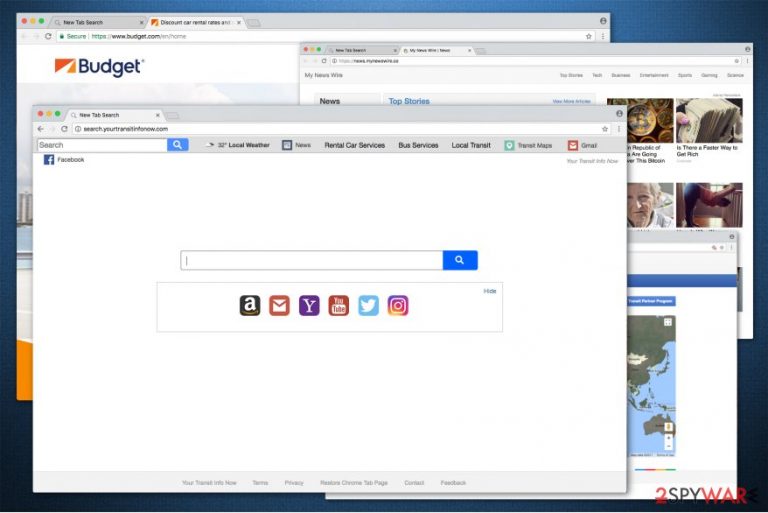The height and width of the screenshot is (513, 768).
Task: Open the Facebook bookmark link
Action: tap(64, 160)
